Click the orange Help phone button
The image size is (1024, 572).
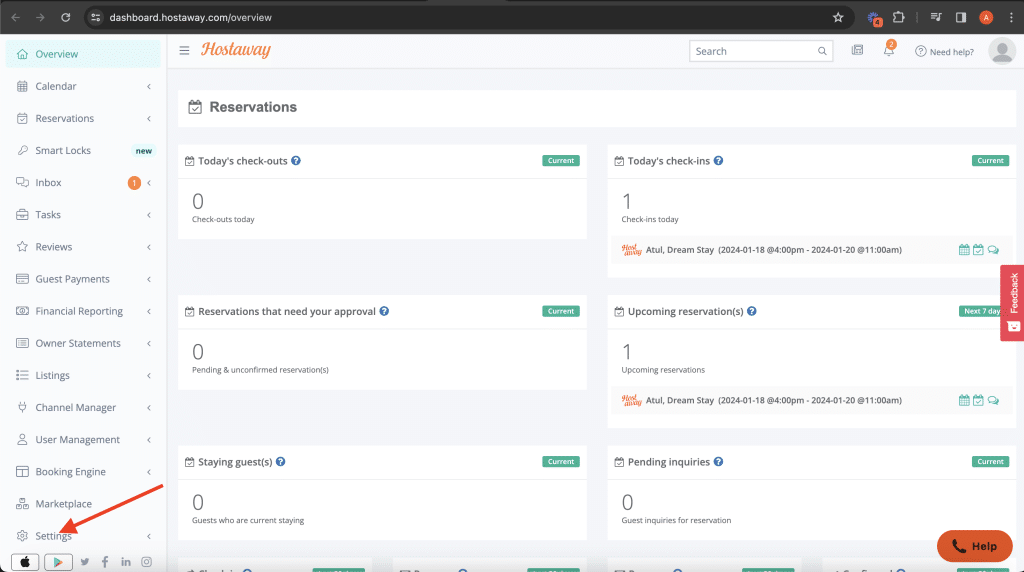coord(974,546)
